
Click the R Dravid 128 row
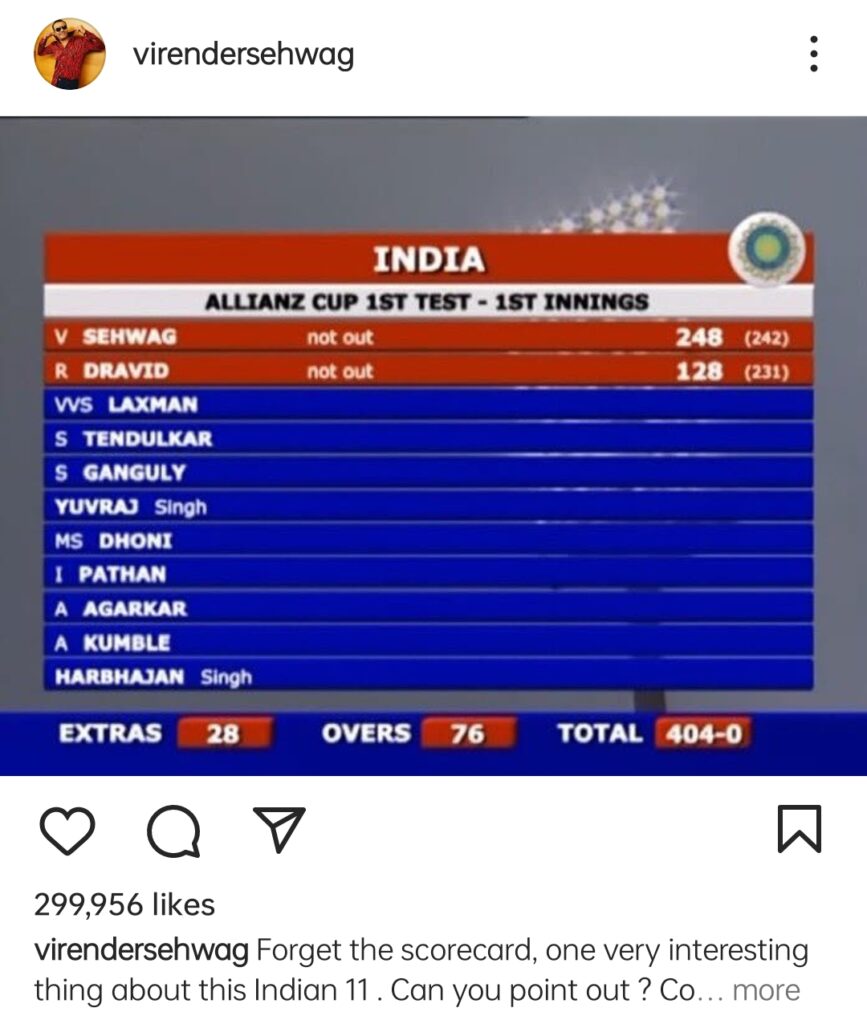click(x=428, y=371)
